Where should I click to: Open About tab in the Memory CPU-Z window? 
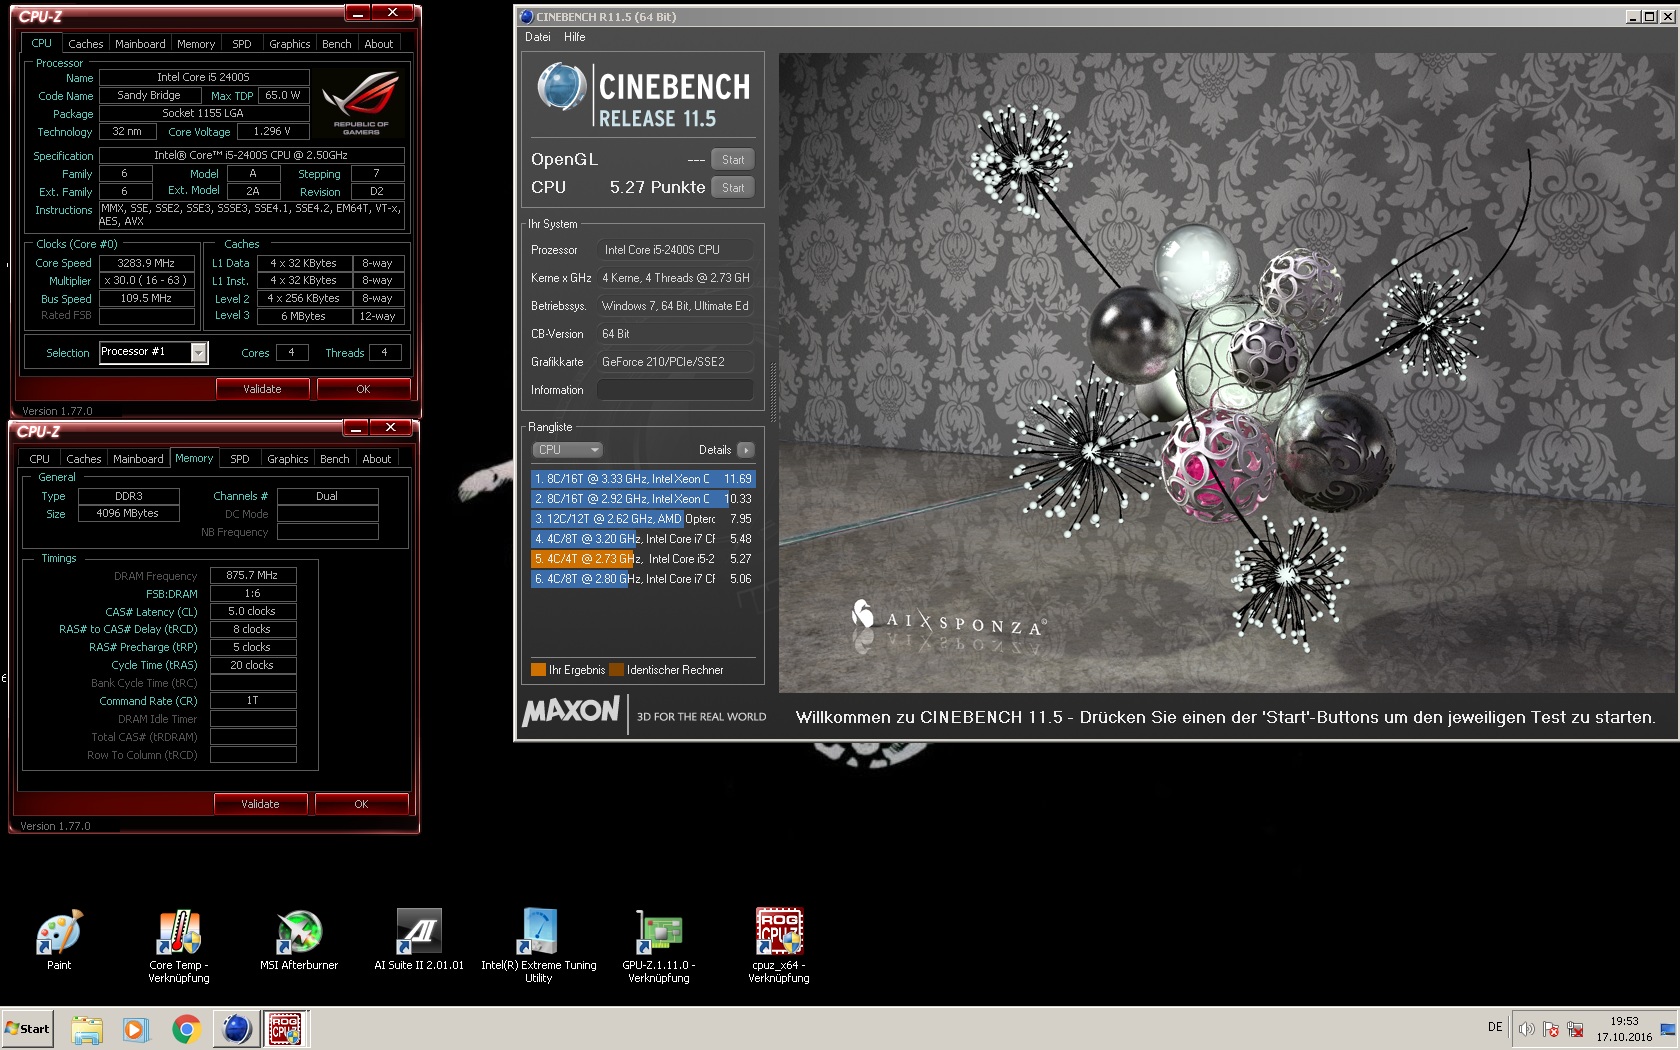click(x=377, y=459)
